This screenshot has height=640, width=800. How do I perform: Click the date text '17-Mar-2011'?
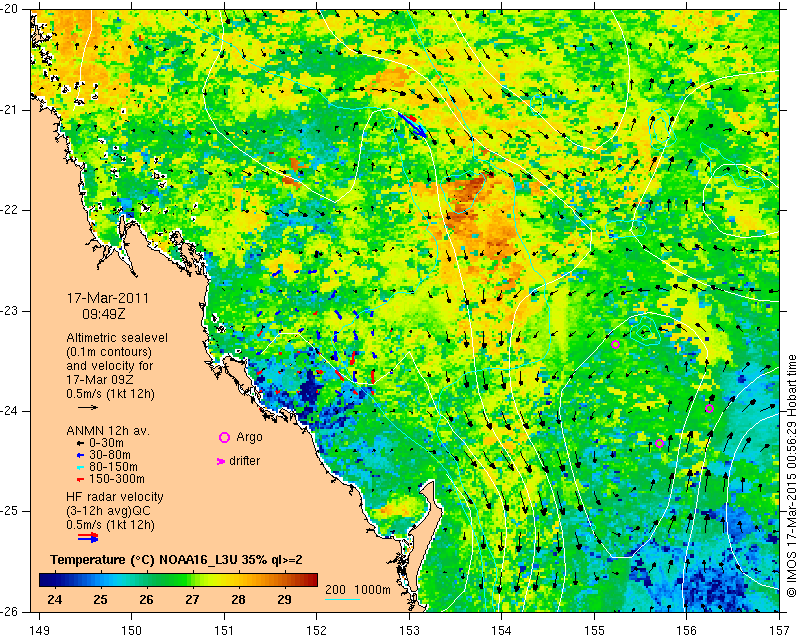click(108, 298)
